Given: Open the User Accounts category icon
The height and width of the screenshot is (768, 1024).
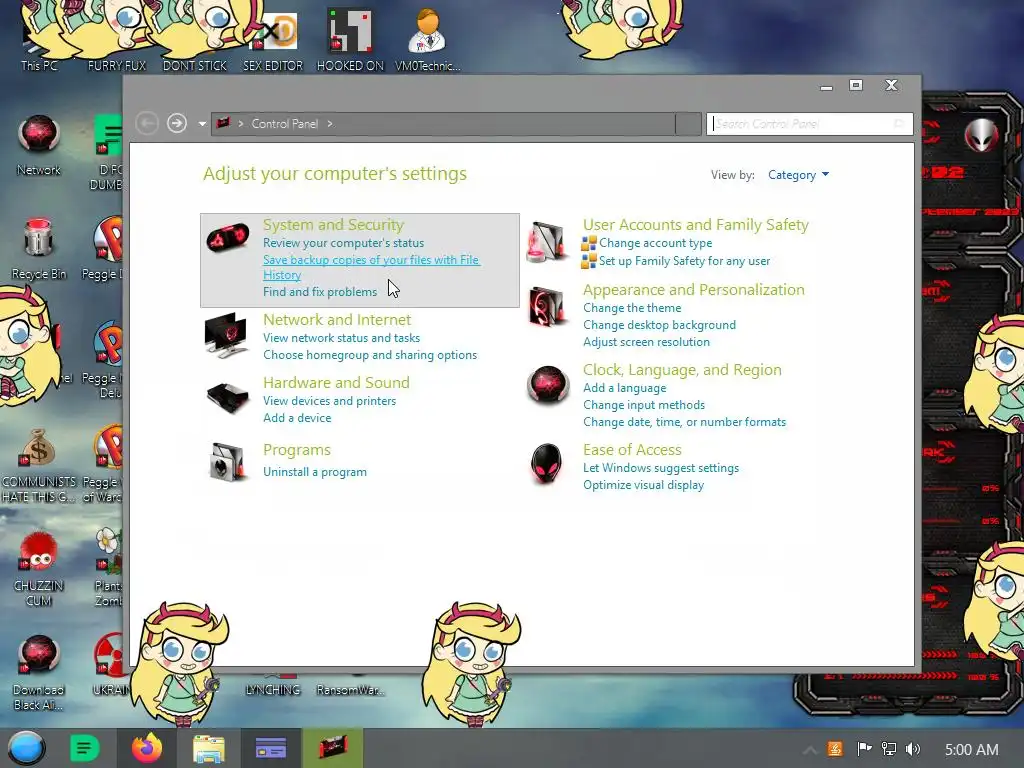Looking at the screenshot, I should [547, 242].
